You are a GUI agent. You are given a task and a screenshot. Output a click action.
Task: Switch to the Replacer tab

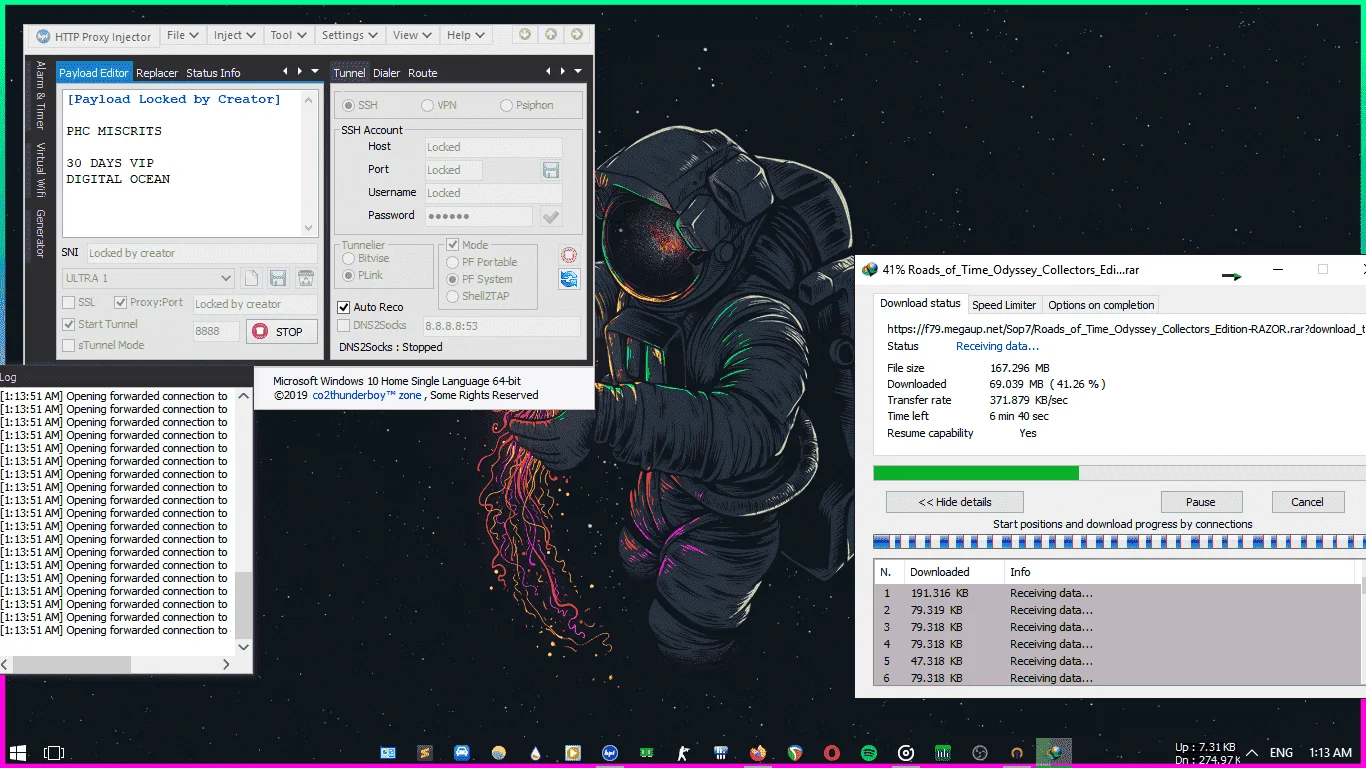point(157,73)
